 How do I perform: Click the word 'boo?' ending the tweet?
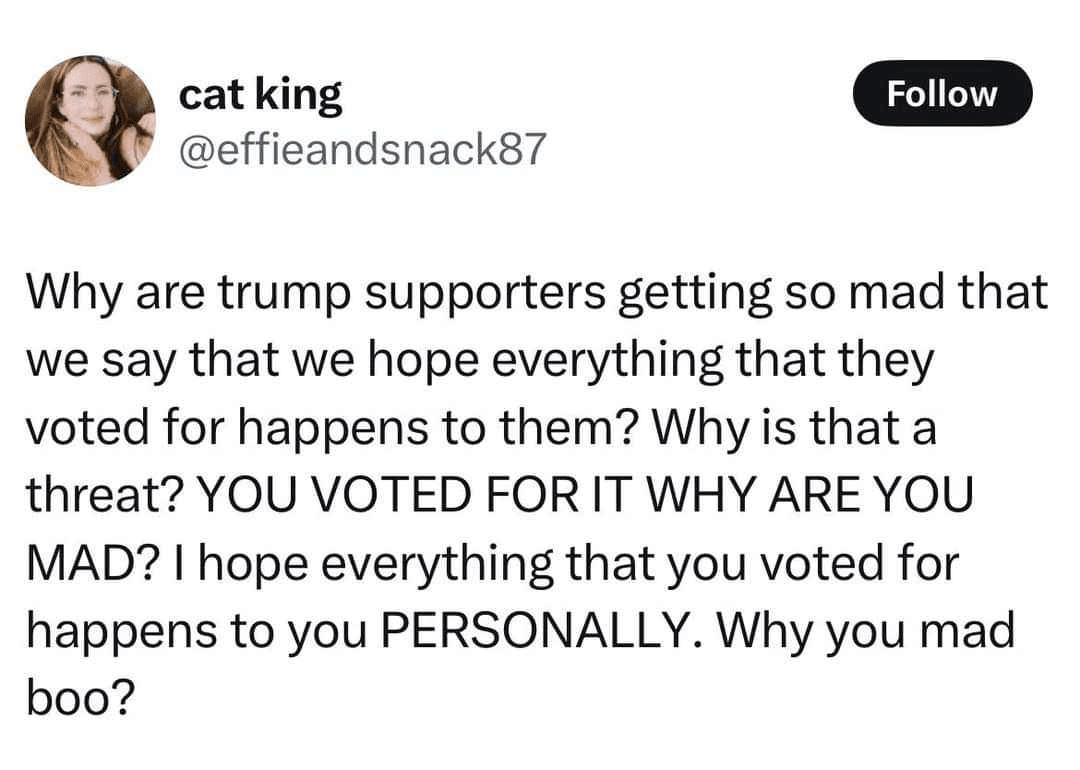[79, 696]
